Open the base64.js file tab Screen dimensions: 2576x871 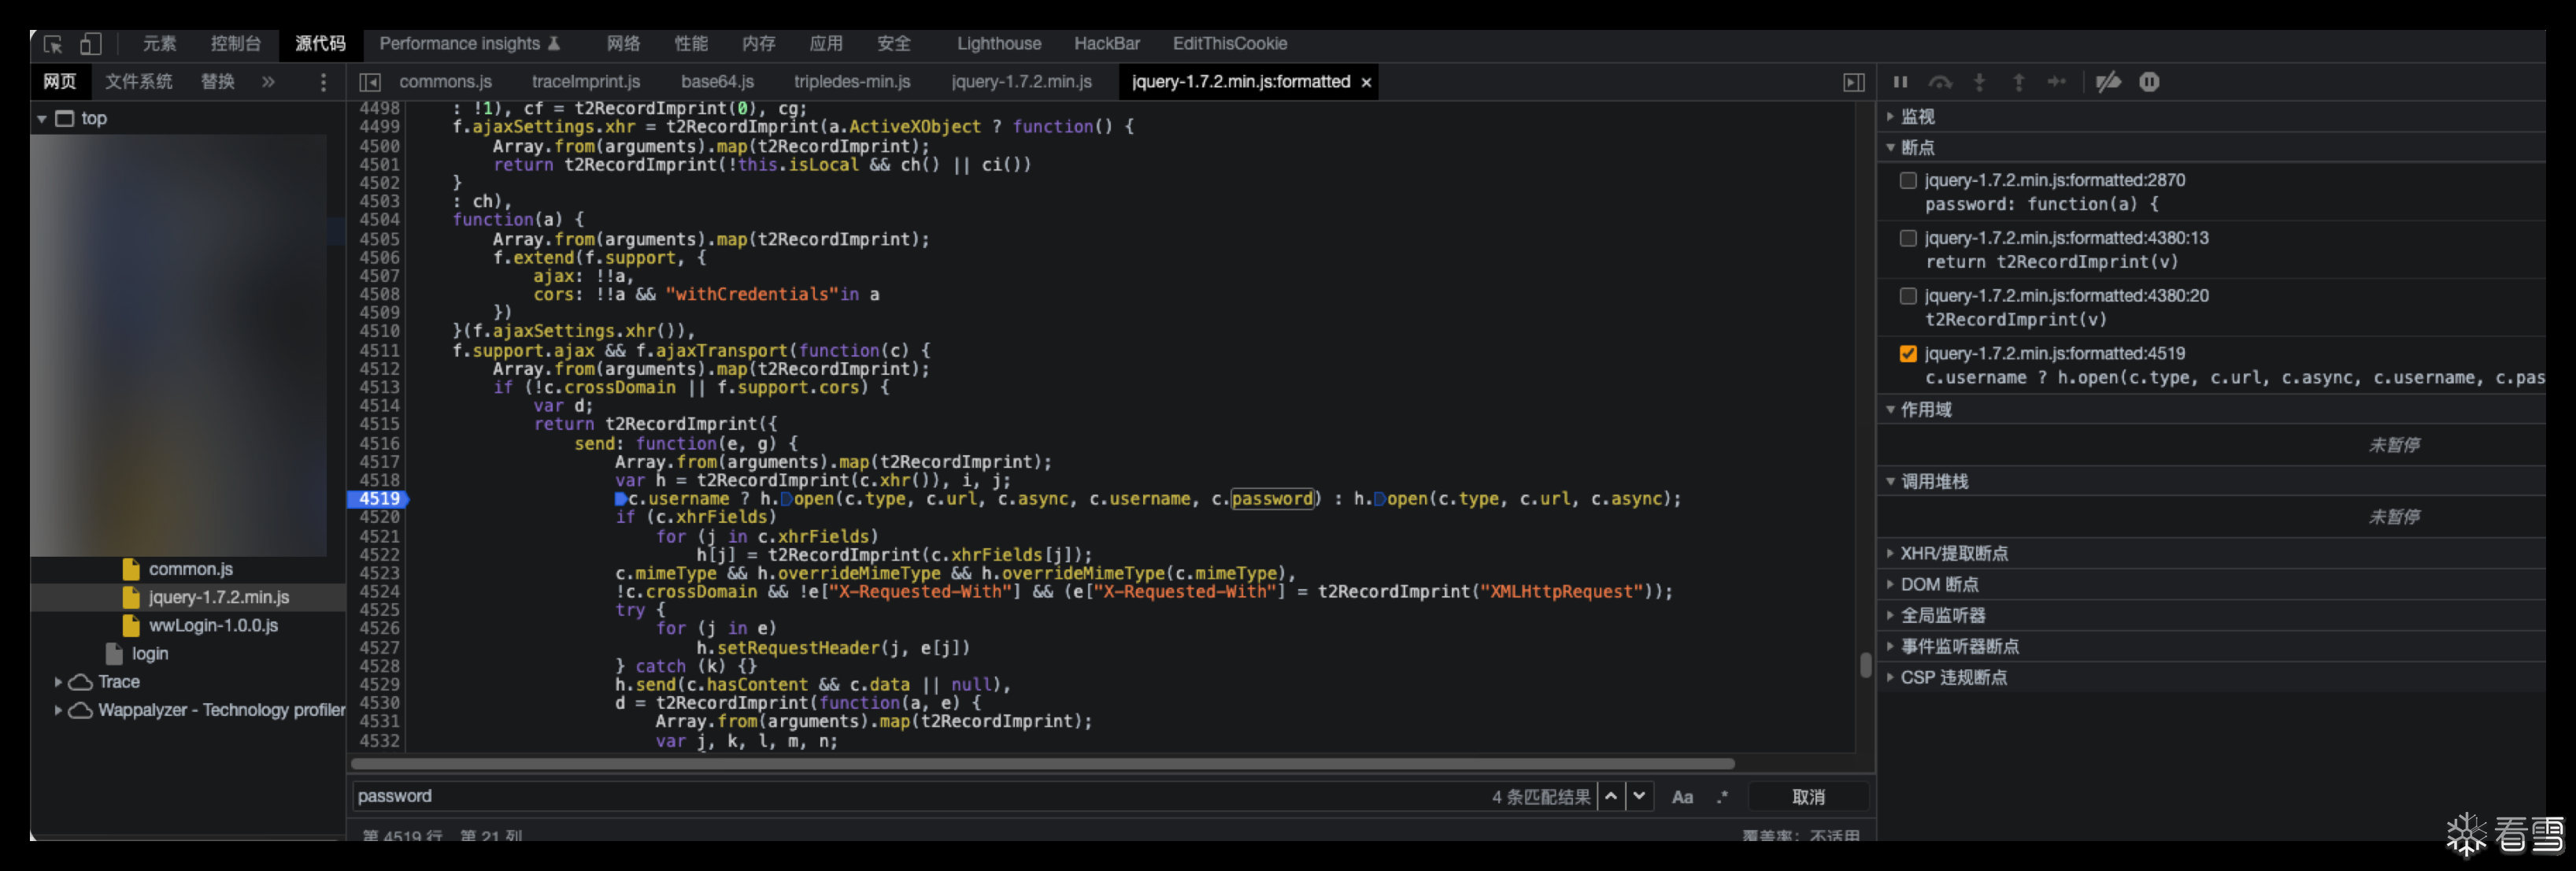click(717, 82)
